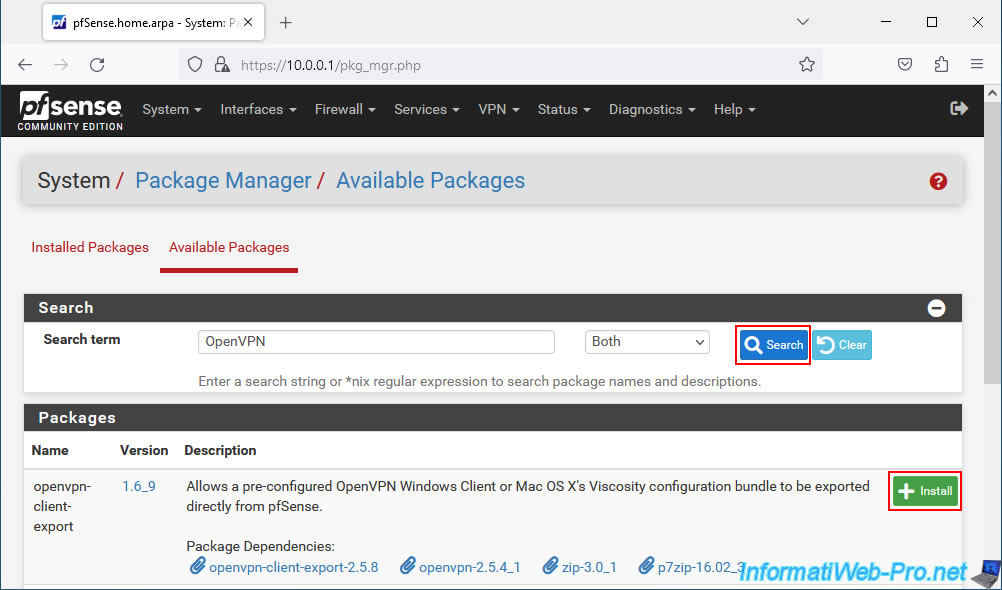Image resolution: width=1002 pixels, height=590 pixels.
Task: Click the Version column header
Action: click(144, 451)
